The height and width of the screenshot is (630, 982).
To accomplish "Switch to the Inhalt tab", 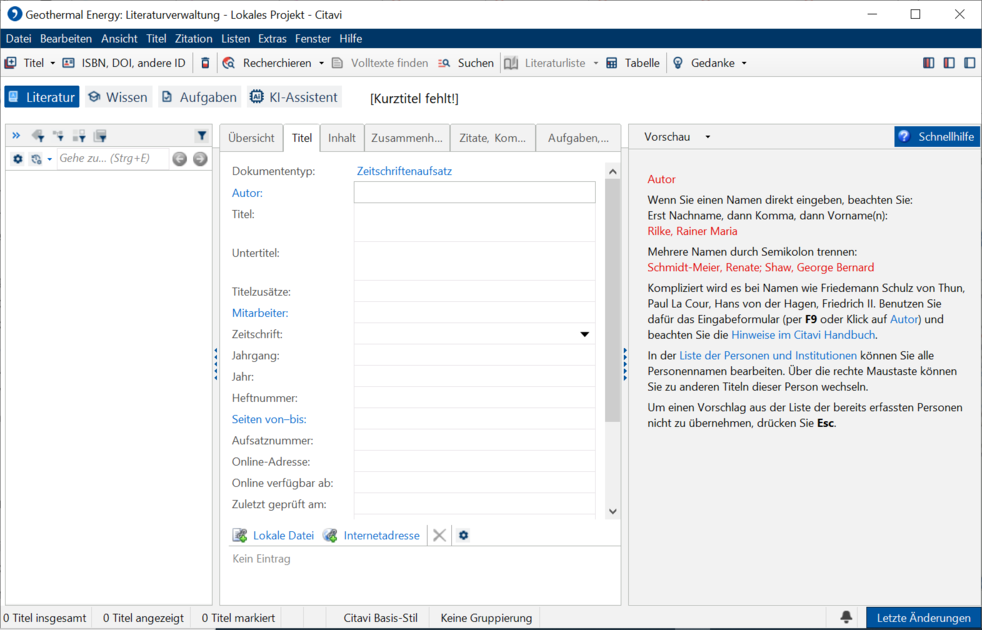I will 342,138.
